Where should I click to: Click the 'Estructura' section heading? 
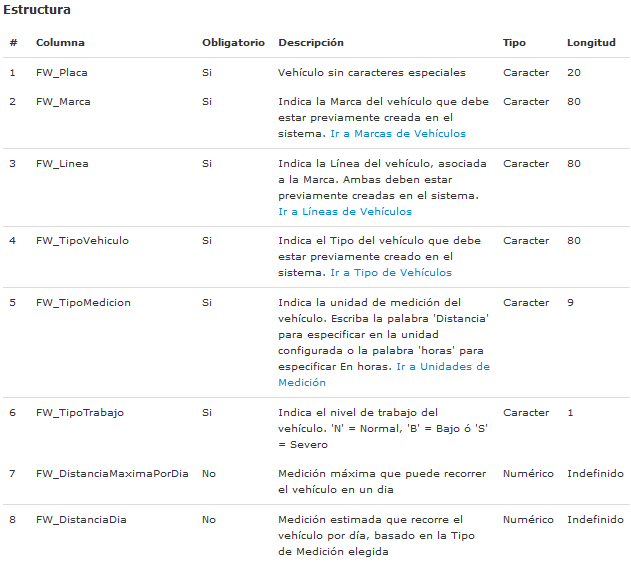coord(37,9)
